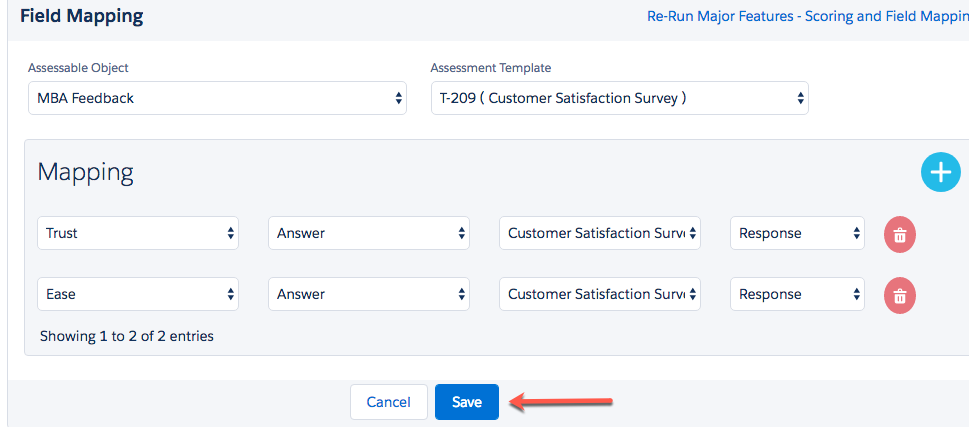Screen dimensions: 969x427
Task: Open the Assessable Object dropdown
Action: 217,98
